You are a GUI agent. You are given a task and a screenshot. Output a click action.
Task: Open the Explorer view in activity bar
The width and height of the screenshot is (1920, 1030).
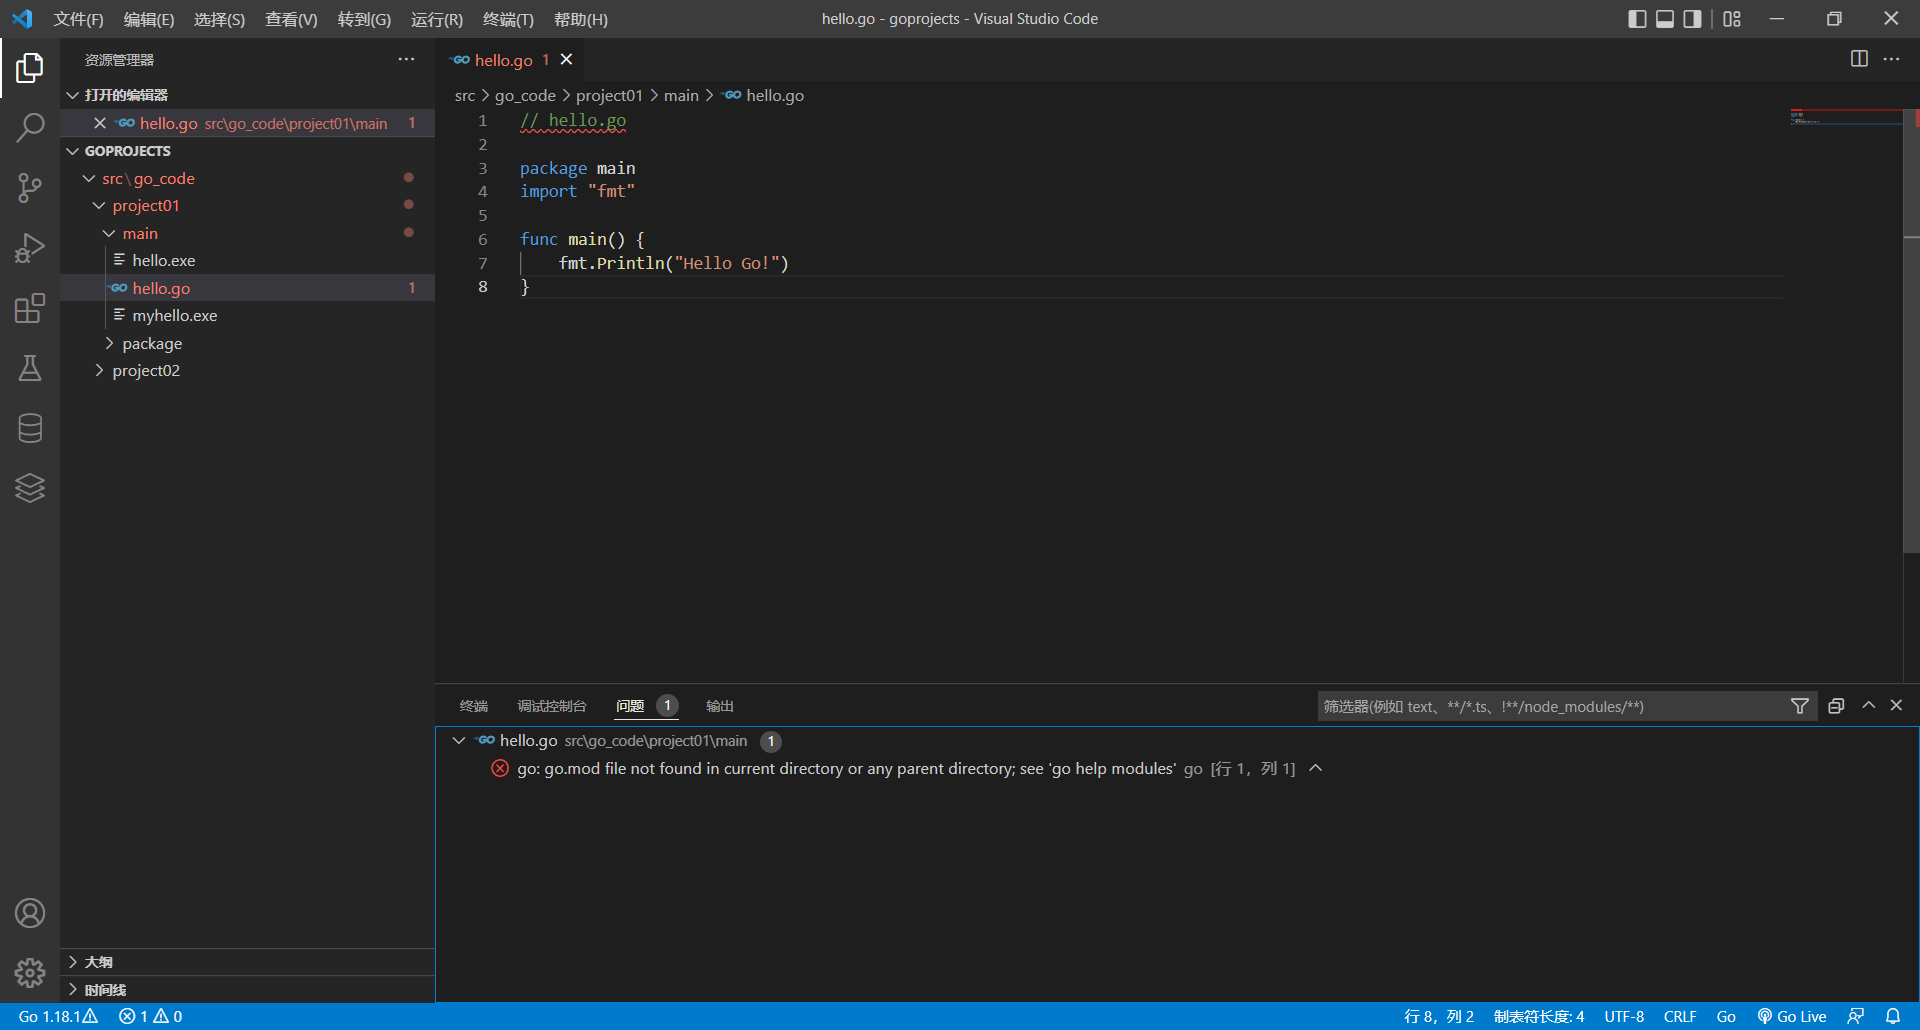click(x=30, y=68)
